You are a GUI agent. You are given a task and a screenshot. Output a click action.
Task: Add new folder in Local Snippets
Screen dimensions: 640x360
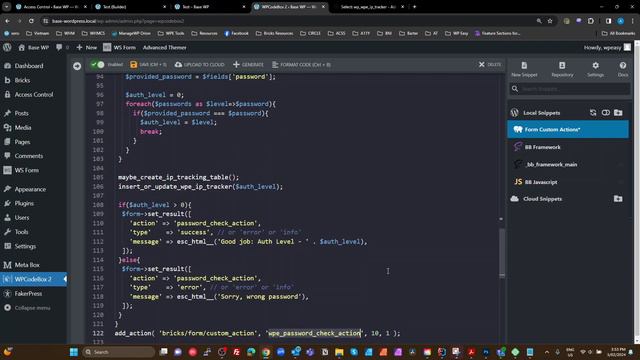pos(618,113)
